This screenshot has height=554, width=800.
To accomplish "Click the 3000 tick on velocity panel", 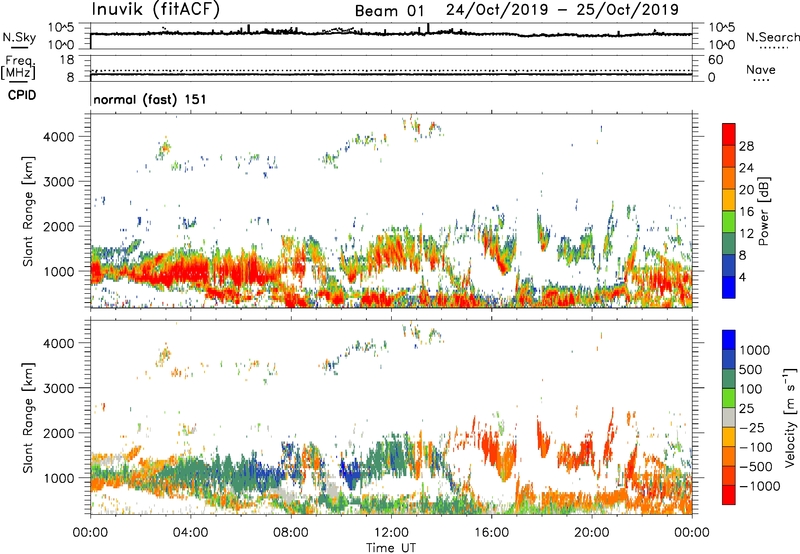I will pos(59,388).
